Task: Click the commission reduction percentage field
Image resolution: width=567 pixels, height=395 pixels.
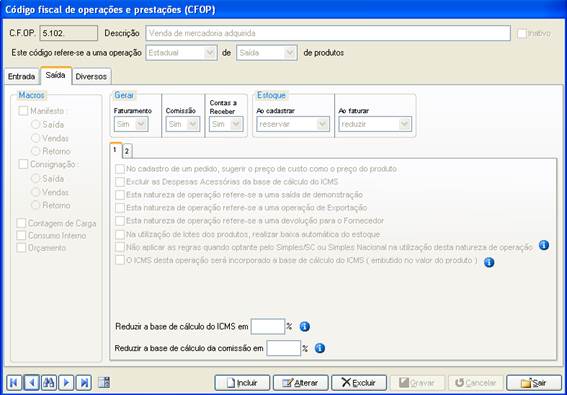Action: click(x=284, y=348)
